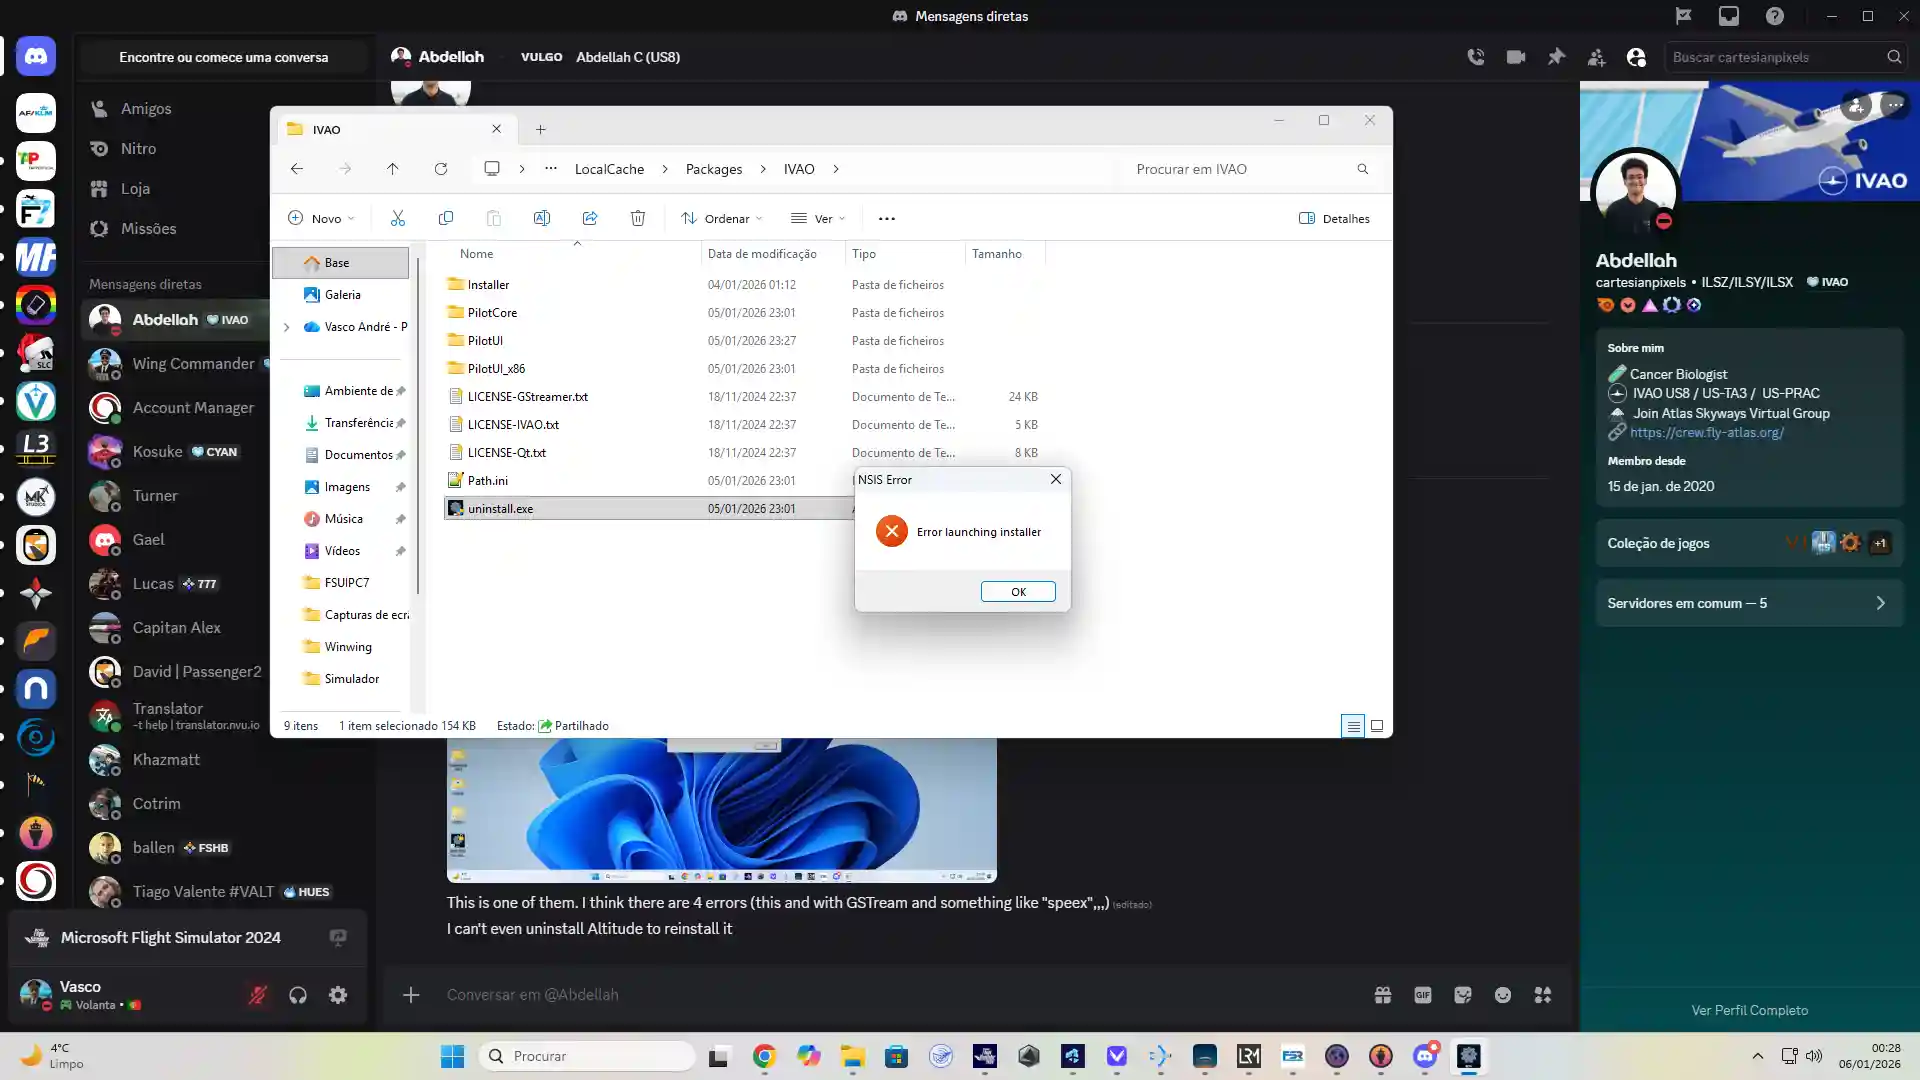The image size is (1920, 1080).
Task: Start a voice call with Abdellah
Action: [x=1476, y=57]
